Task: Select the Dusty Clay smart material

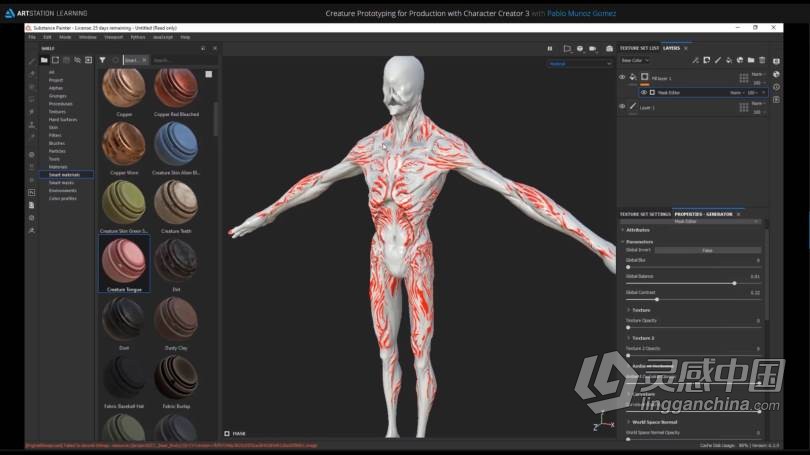Action: click(176, 324)
